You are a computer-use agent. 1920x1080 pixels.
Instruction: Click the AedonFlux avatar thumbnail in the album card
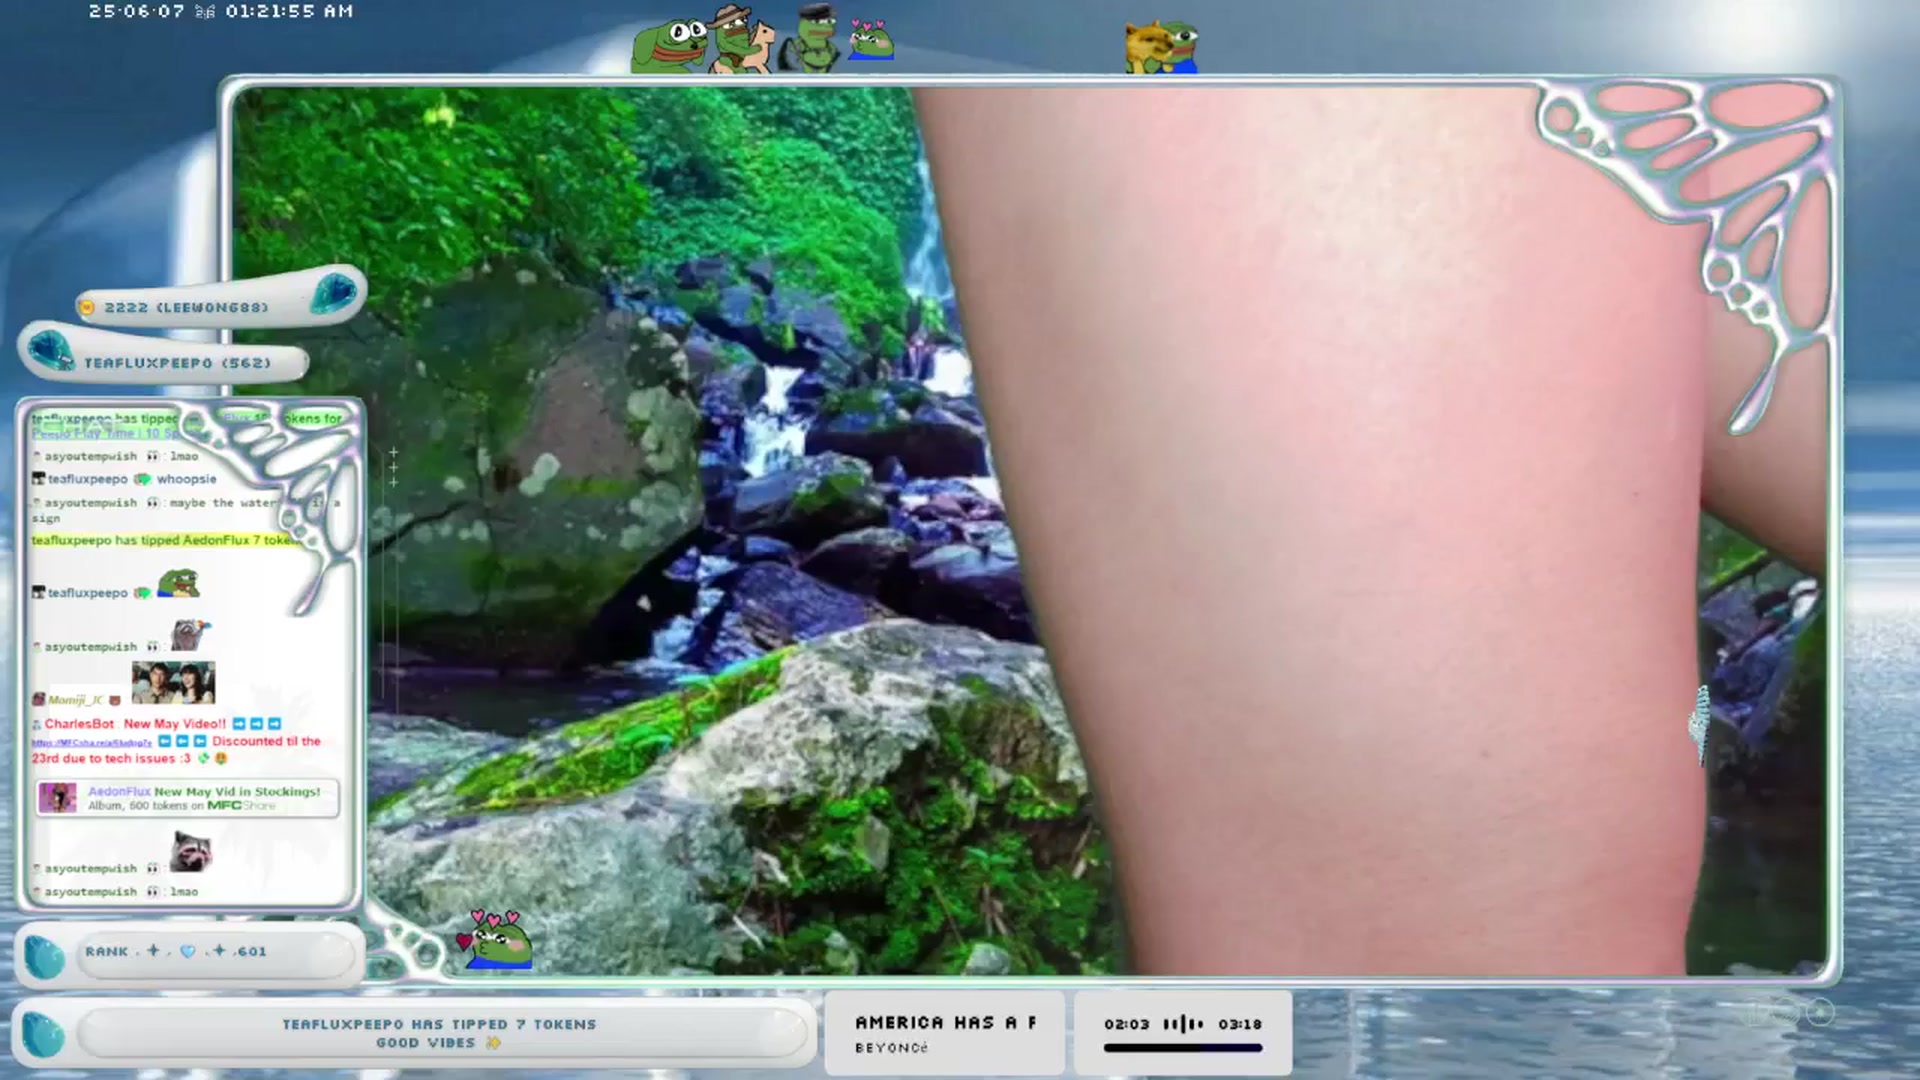[x=57, y=798]
